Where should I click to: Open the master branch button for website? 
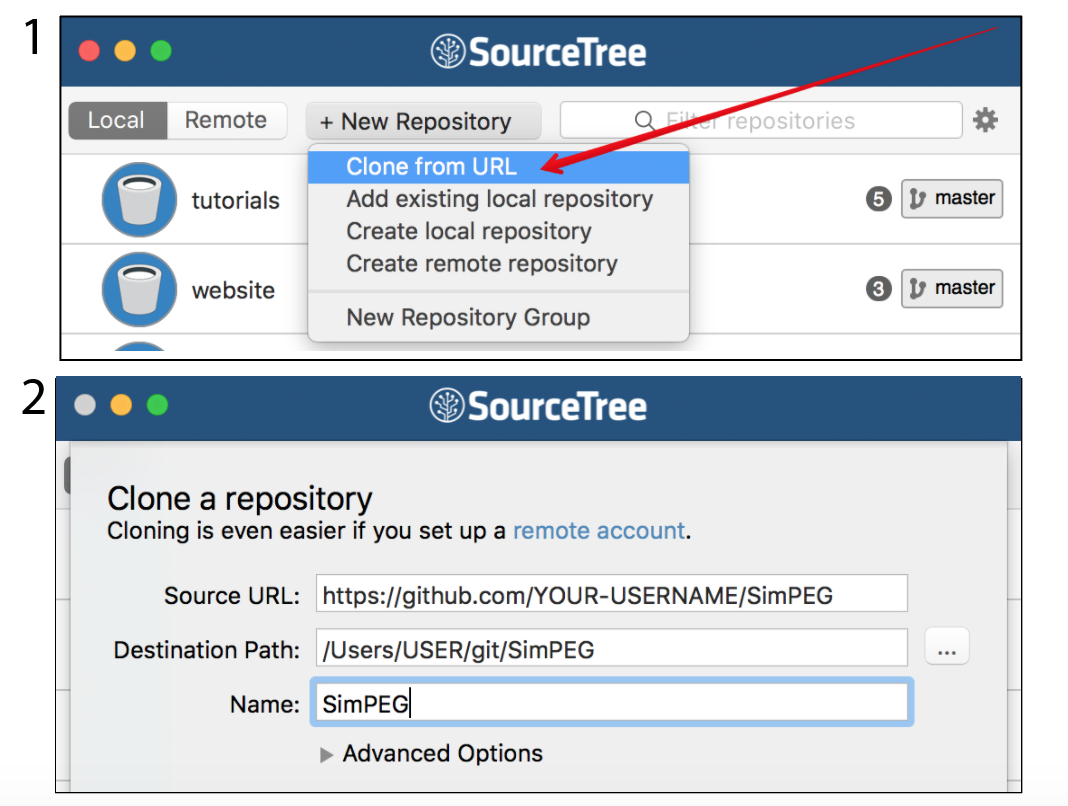coord(951,288)
